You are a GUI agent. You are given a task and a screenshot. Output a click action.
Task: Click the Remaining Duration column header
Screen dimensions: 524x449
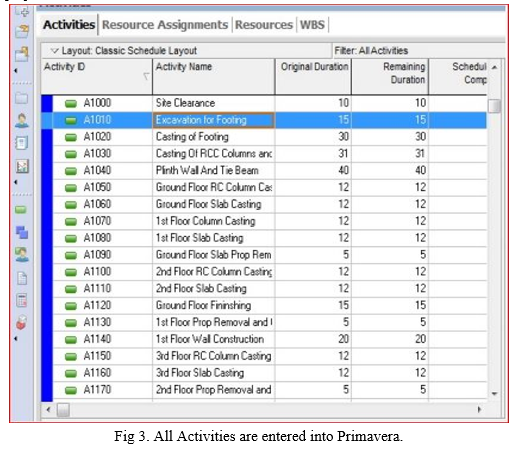tap(390, 77)
